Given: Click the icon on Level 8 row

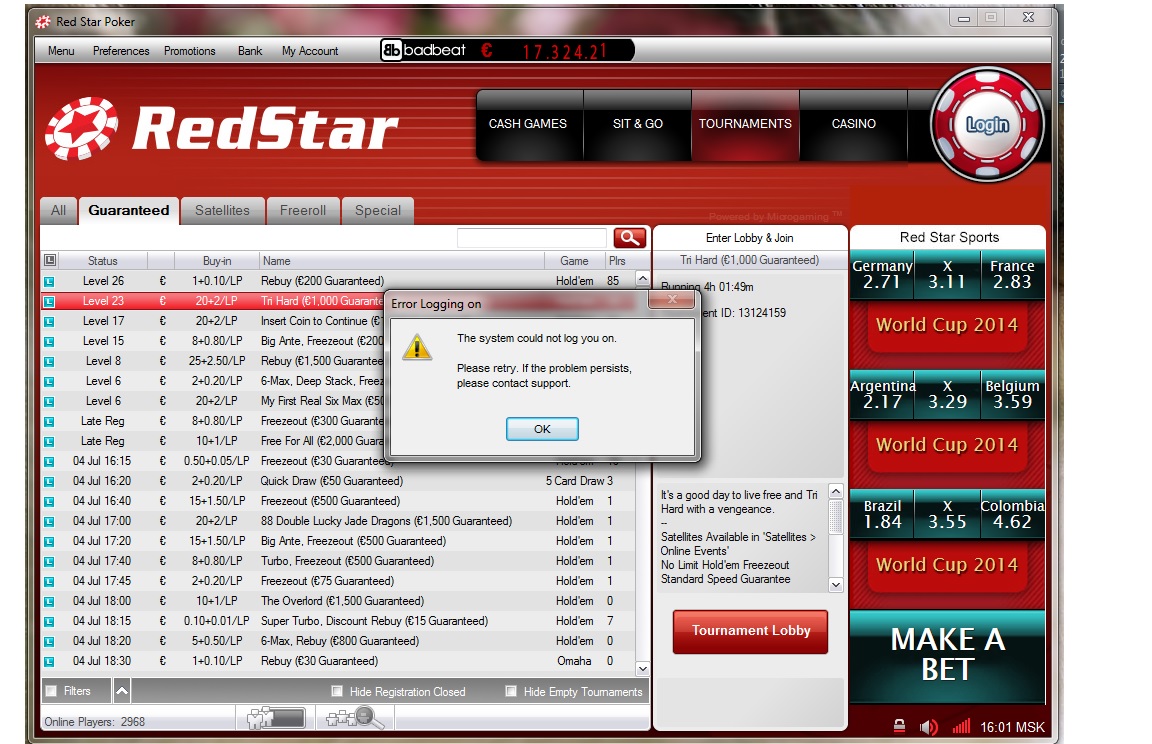Looking at the screenshot, I should (49, 361).
